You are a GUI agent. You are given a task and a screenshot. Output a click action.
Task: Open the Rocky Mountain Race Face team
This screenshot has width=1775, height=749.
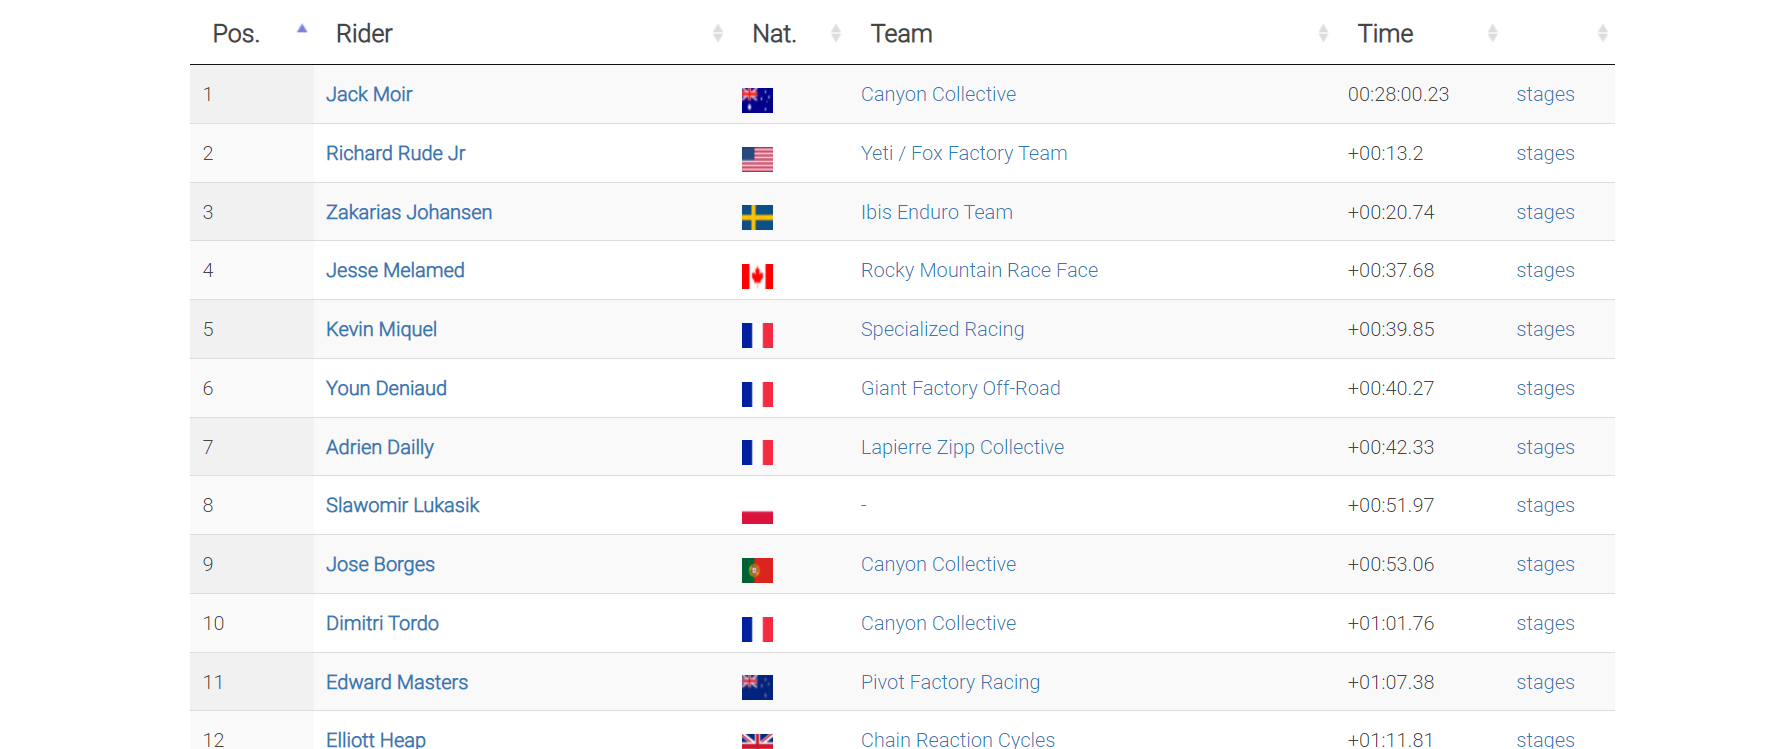(x=979, y=270)
